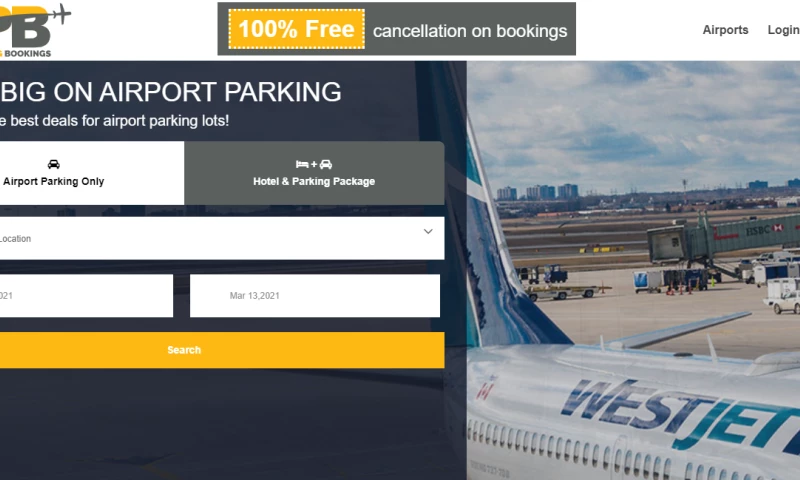
Task: Click the check-in date field ending in 021
Action: tap(86, 296)
